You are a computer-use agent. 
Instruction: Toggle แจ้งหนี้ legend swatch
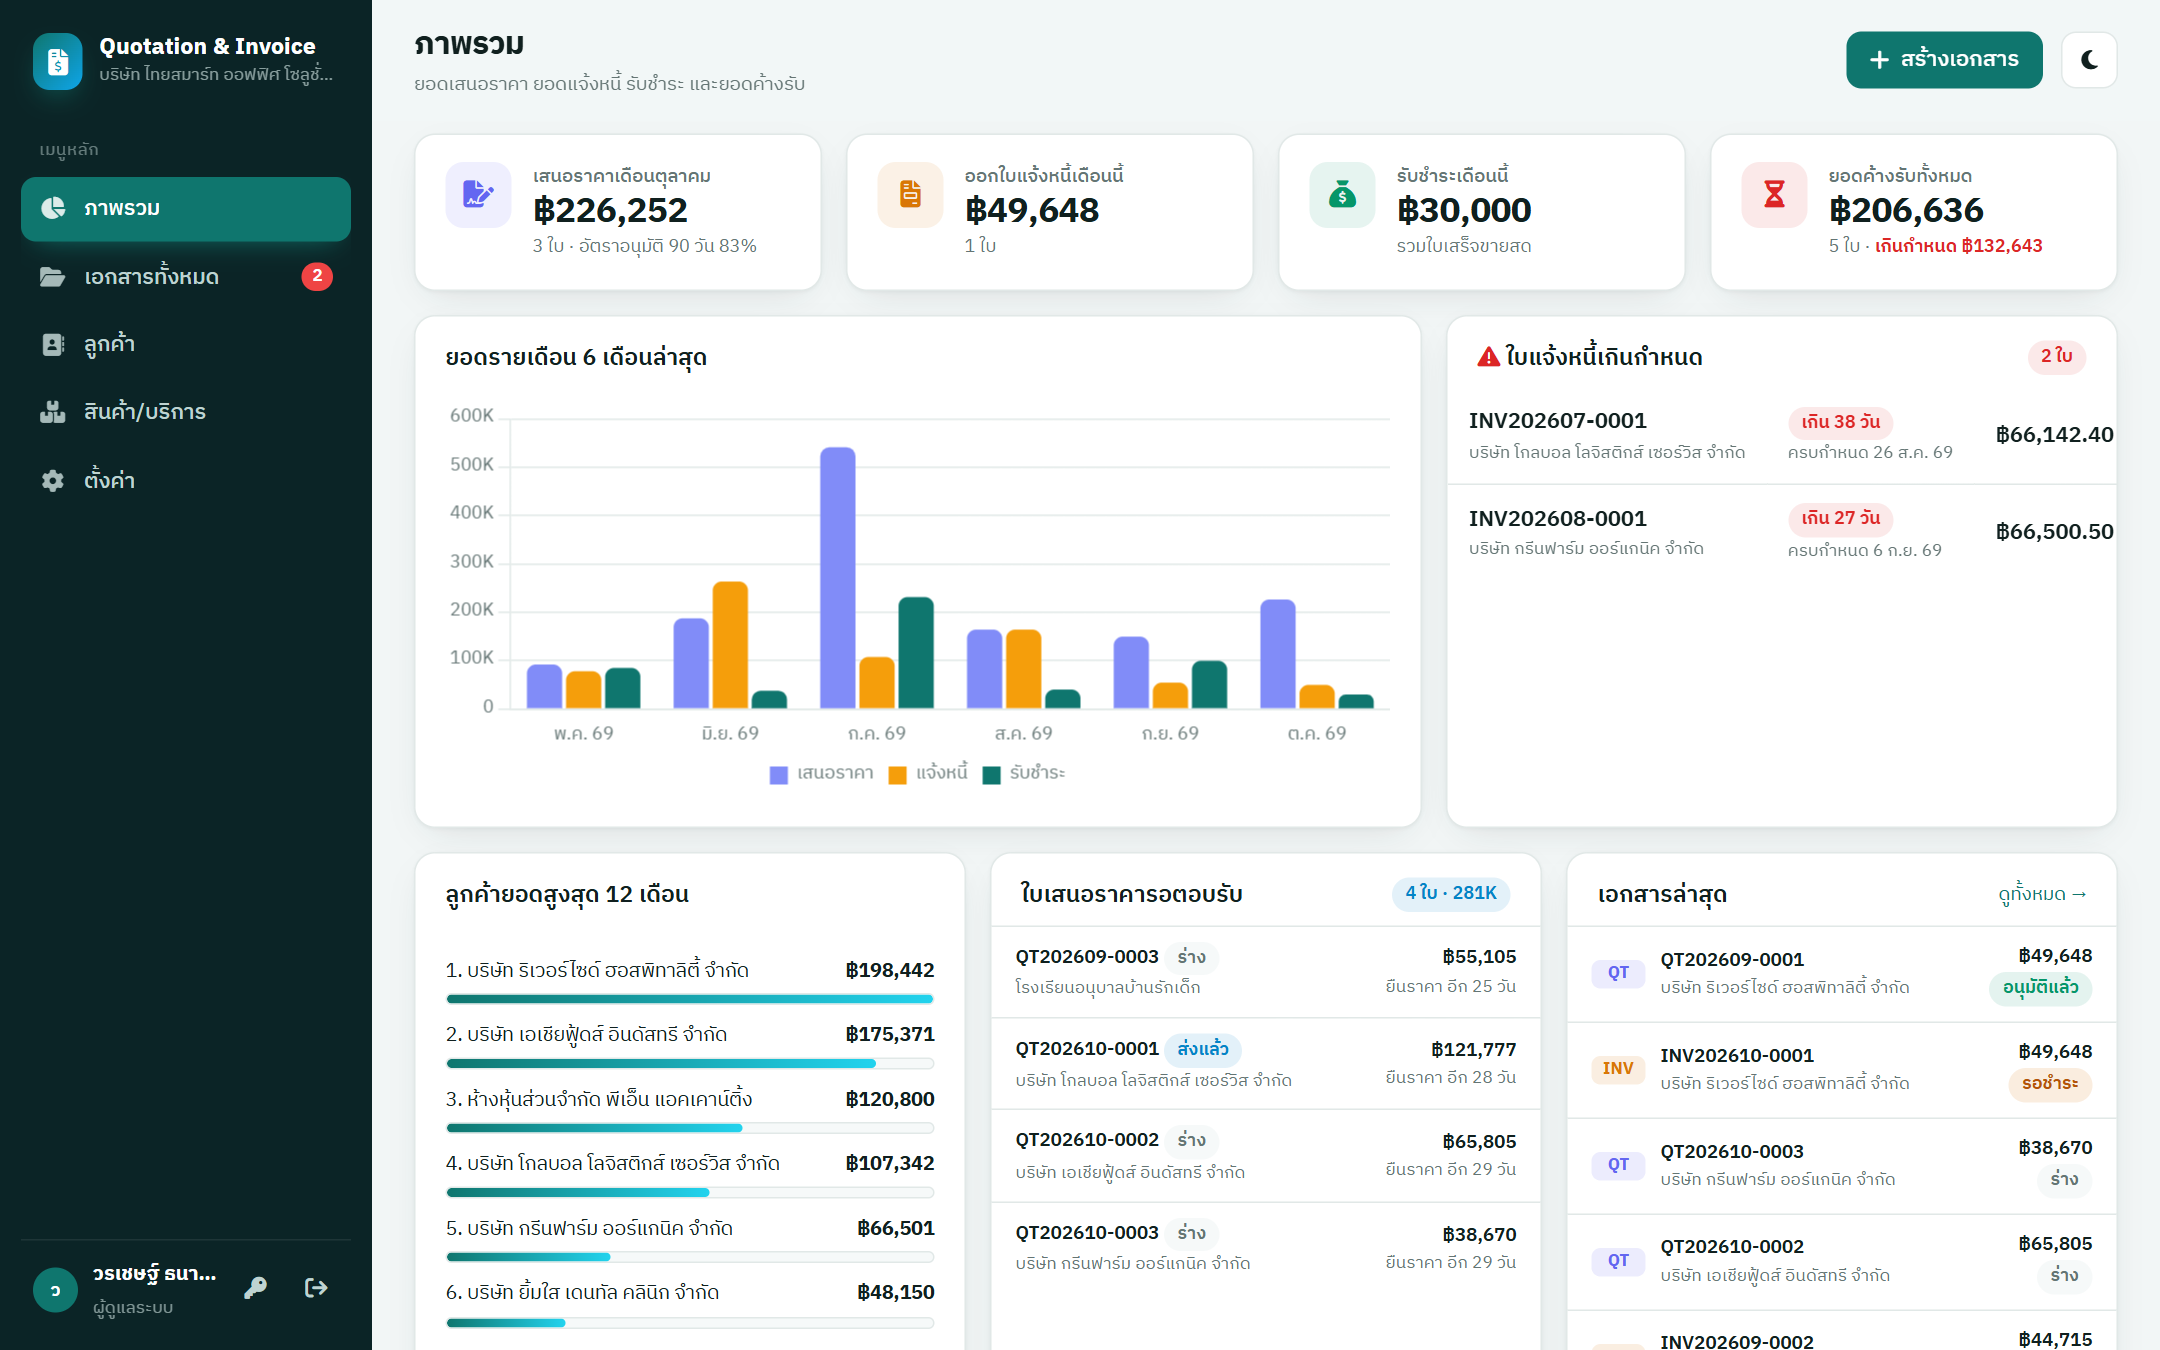897,775
